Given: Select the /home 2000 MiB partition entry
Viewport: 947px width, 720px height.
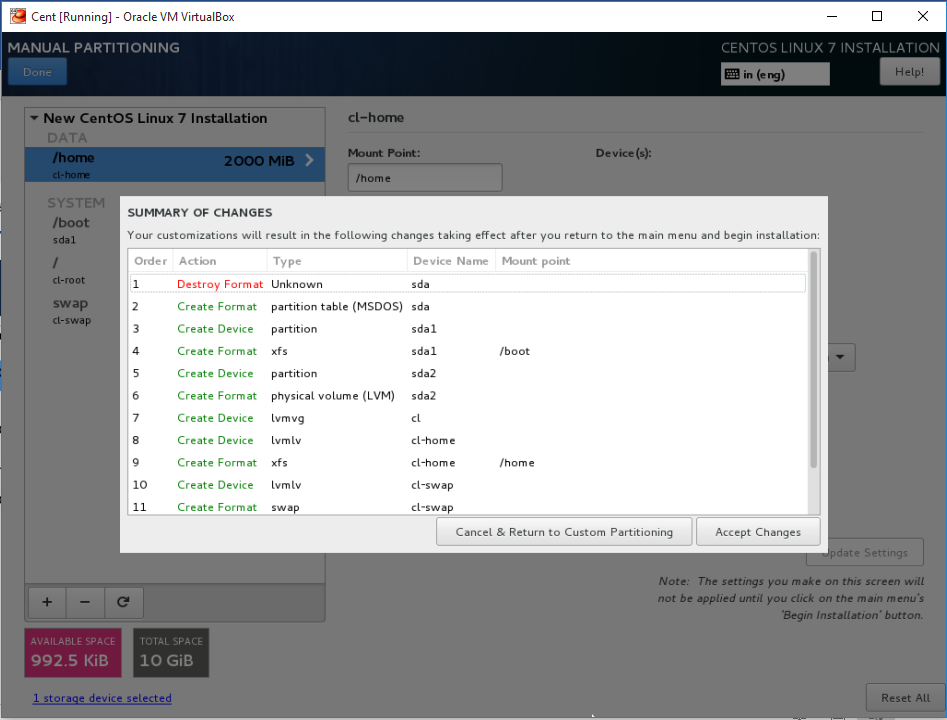Looking at the screenshot, I should [x=175, y=164].
